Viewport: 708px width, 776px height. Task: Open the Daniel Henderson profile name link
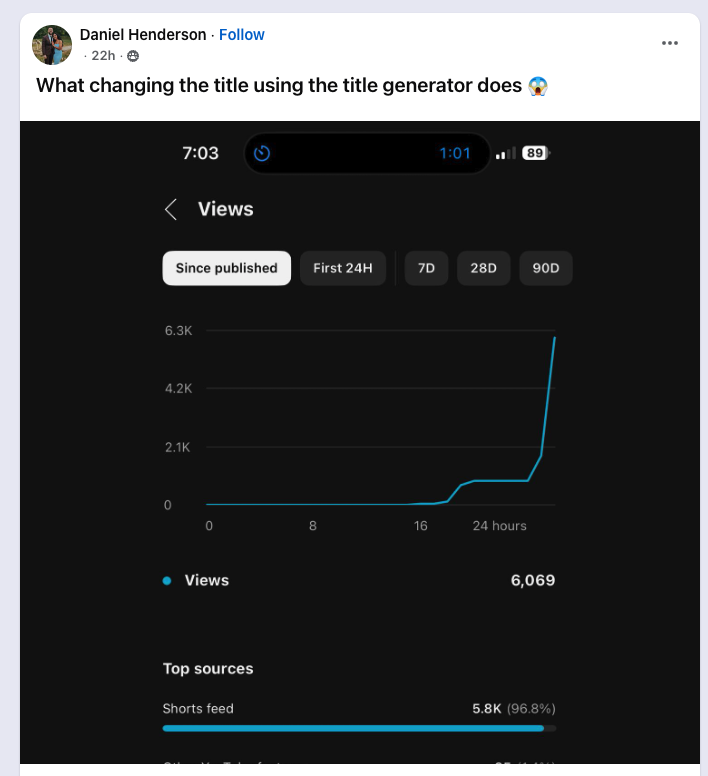coord(143,35)
